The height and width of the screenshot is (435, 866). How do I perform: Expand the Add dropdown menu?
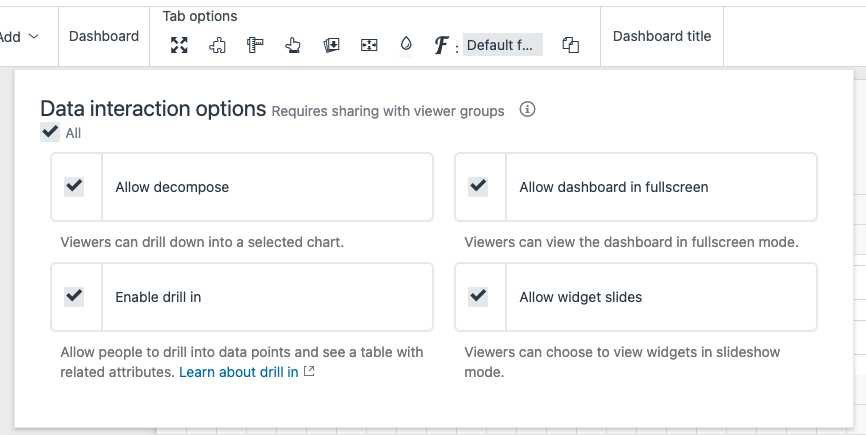pyautogui.click(x=20, y=37)
